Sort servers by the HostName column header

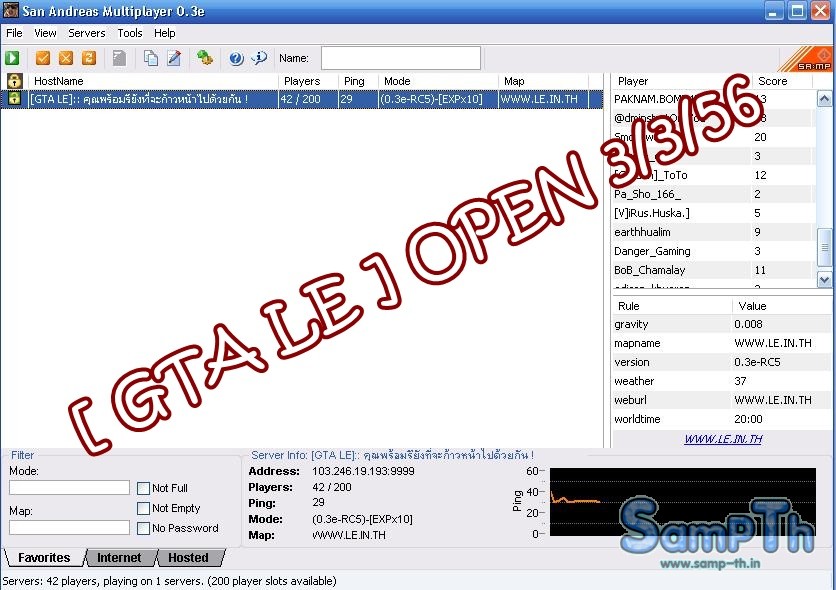153,81
